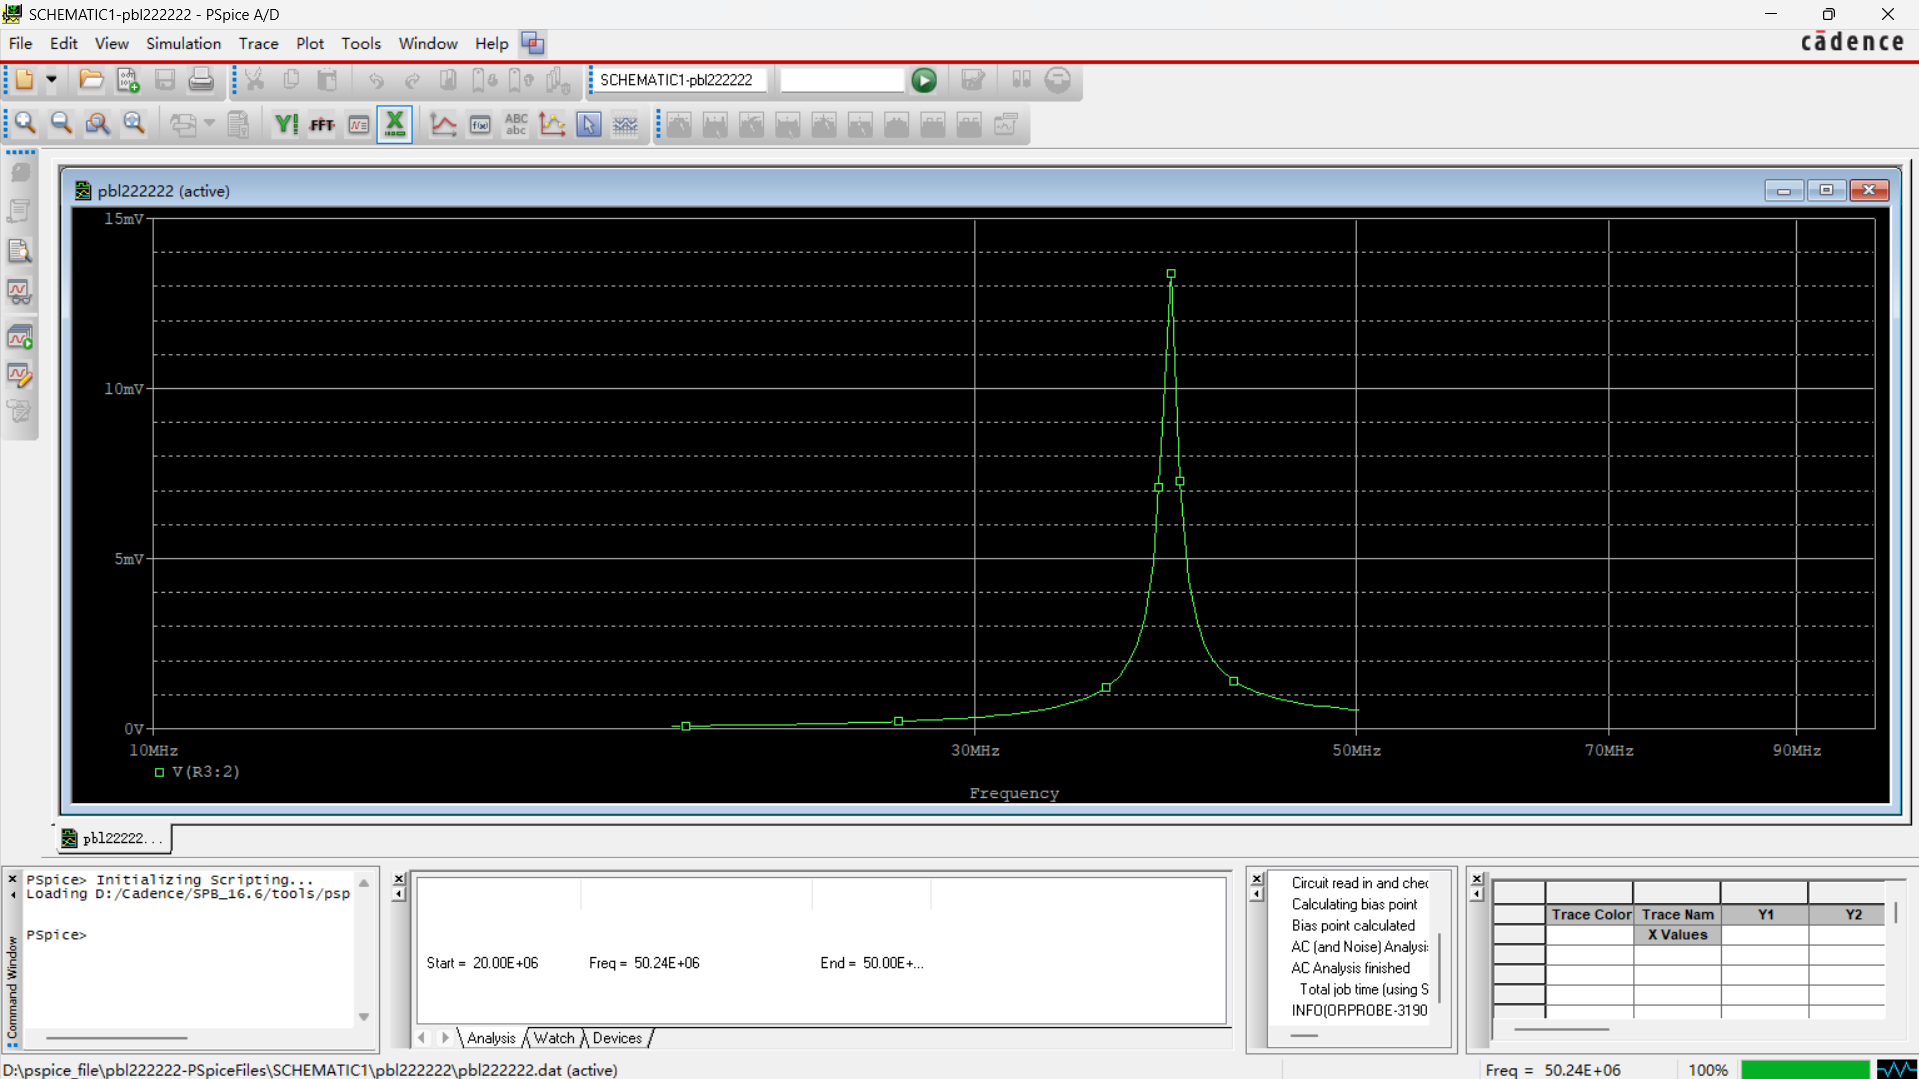
Task: Click the Print icon
Action: click(x=201, y=80)
